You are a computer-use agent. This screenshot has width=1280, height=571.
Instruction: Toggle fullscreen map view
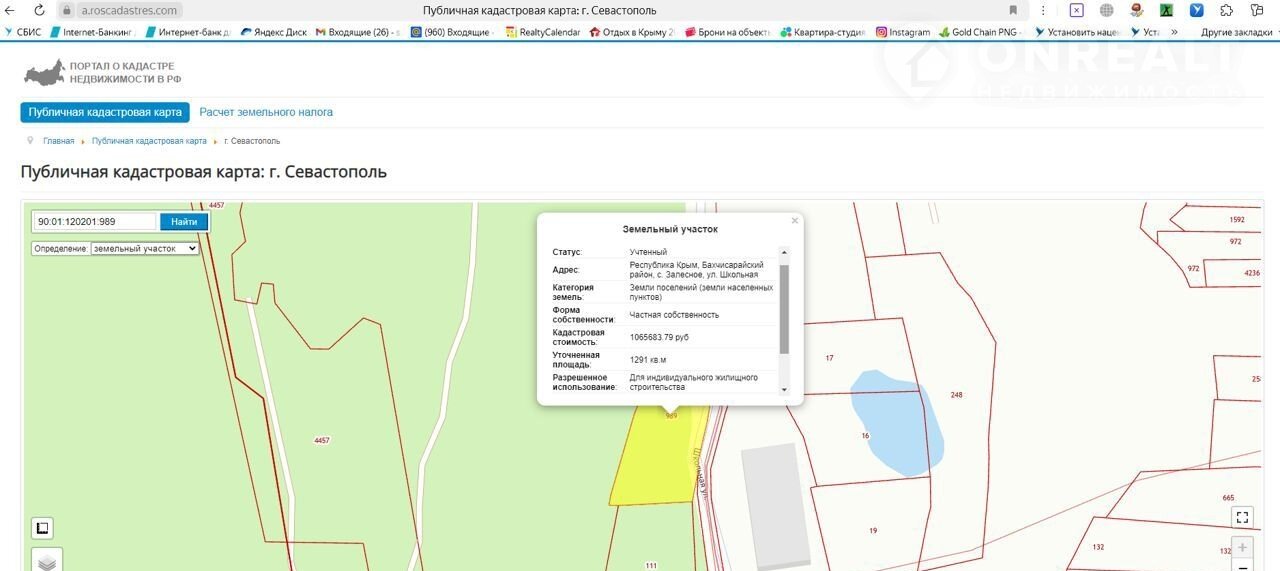[1242, 517]
